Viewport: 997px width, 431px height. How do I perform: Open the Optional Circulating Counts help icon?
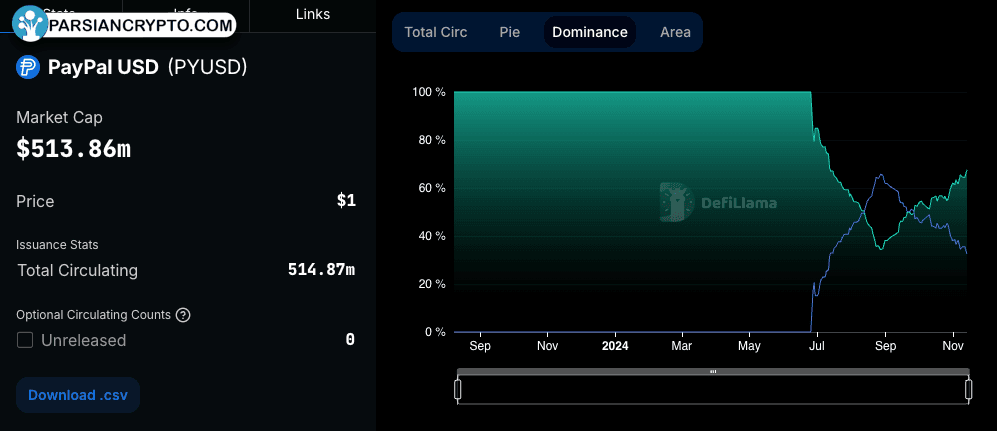pyautogui.click(x=182, y=315)
